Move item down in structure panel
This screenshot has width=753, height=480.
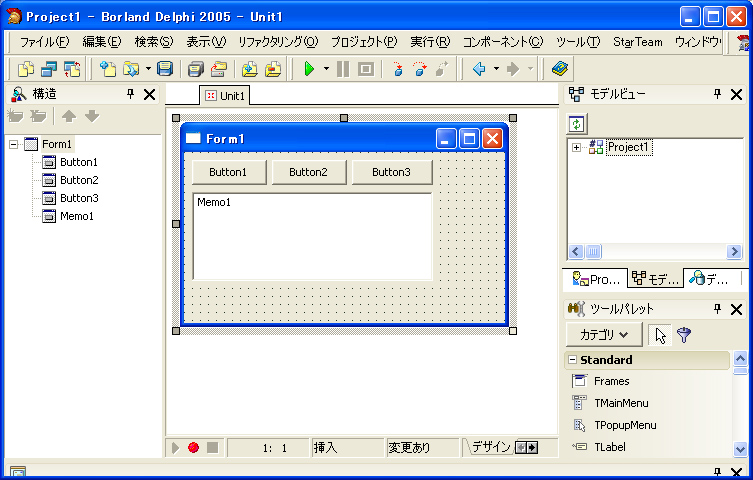[92, 116]
